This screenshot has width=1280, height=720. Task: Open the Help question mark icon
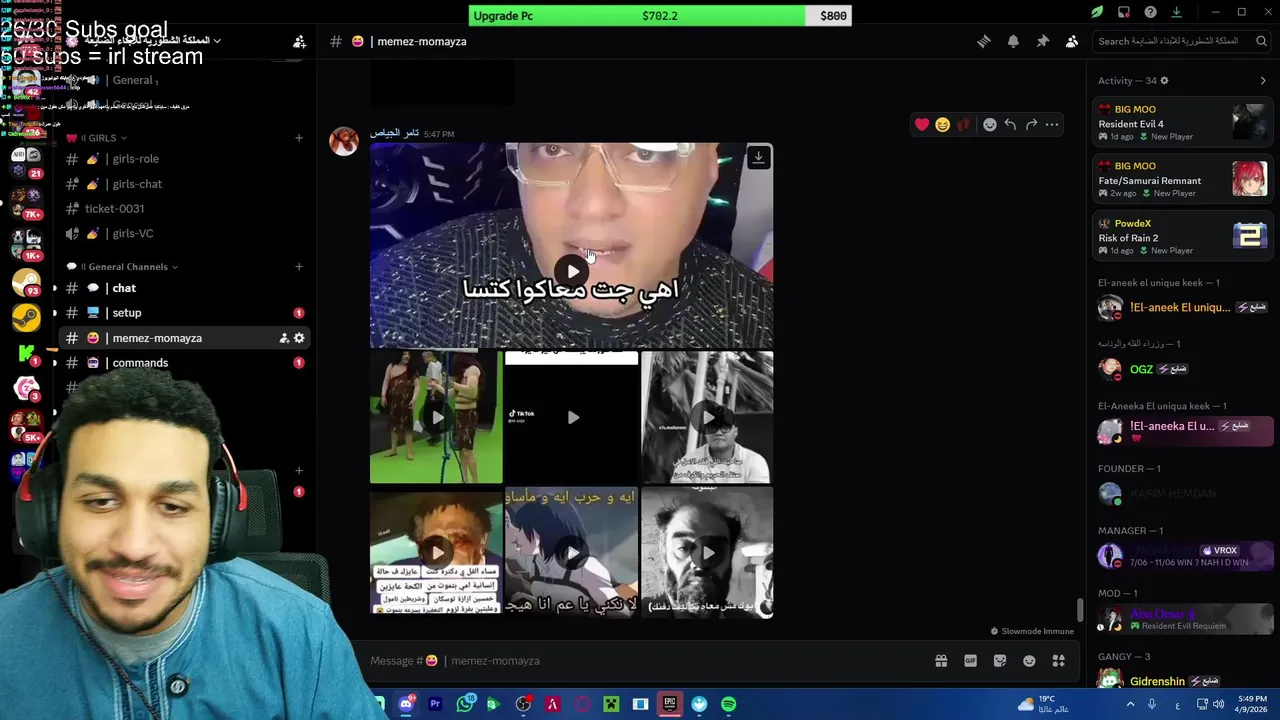pos(1150,12)
